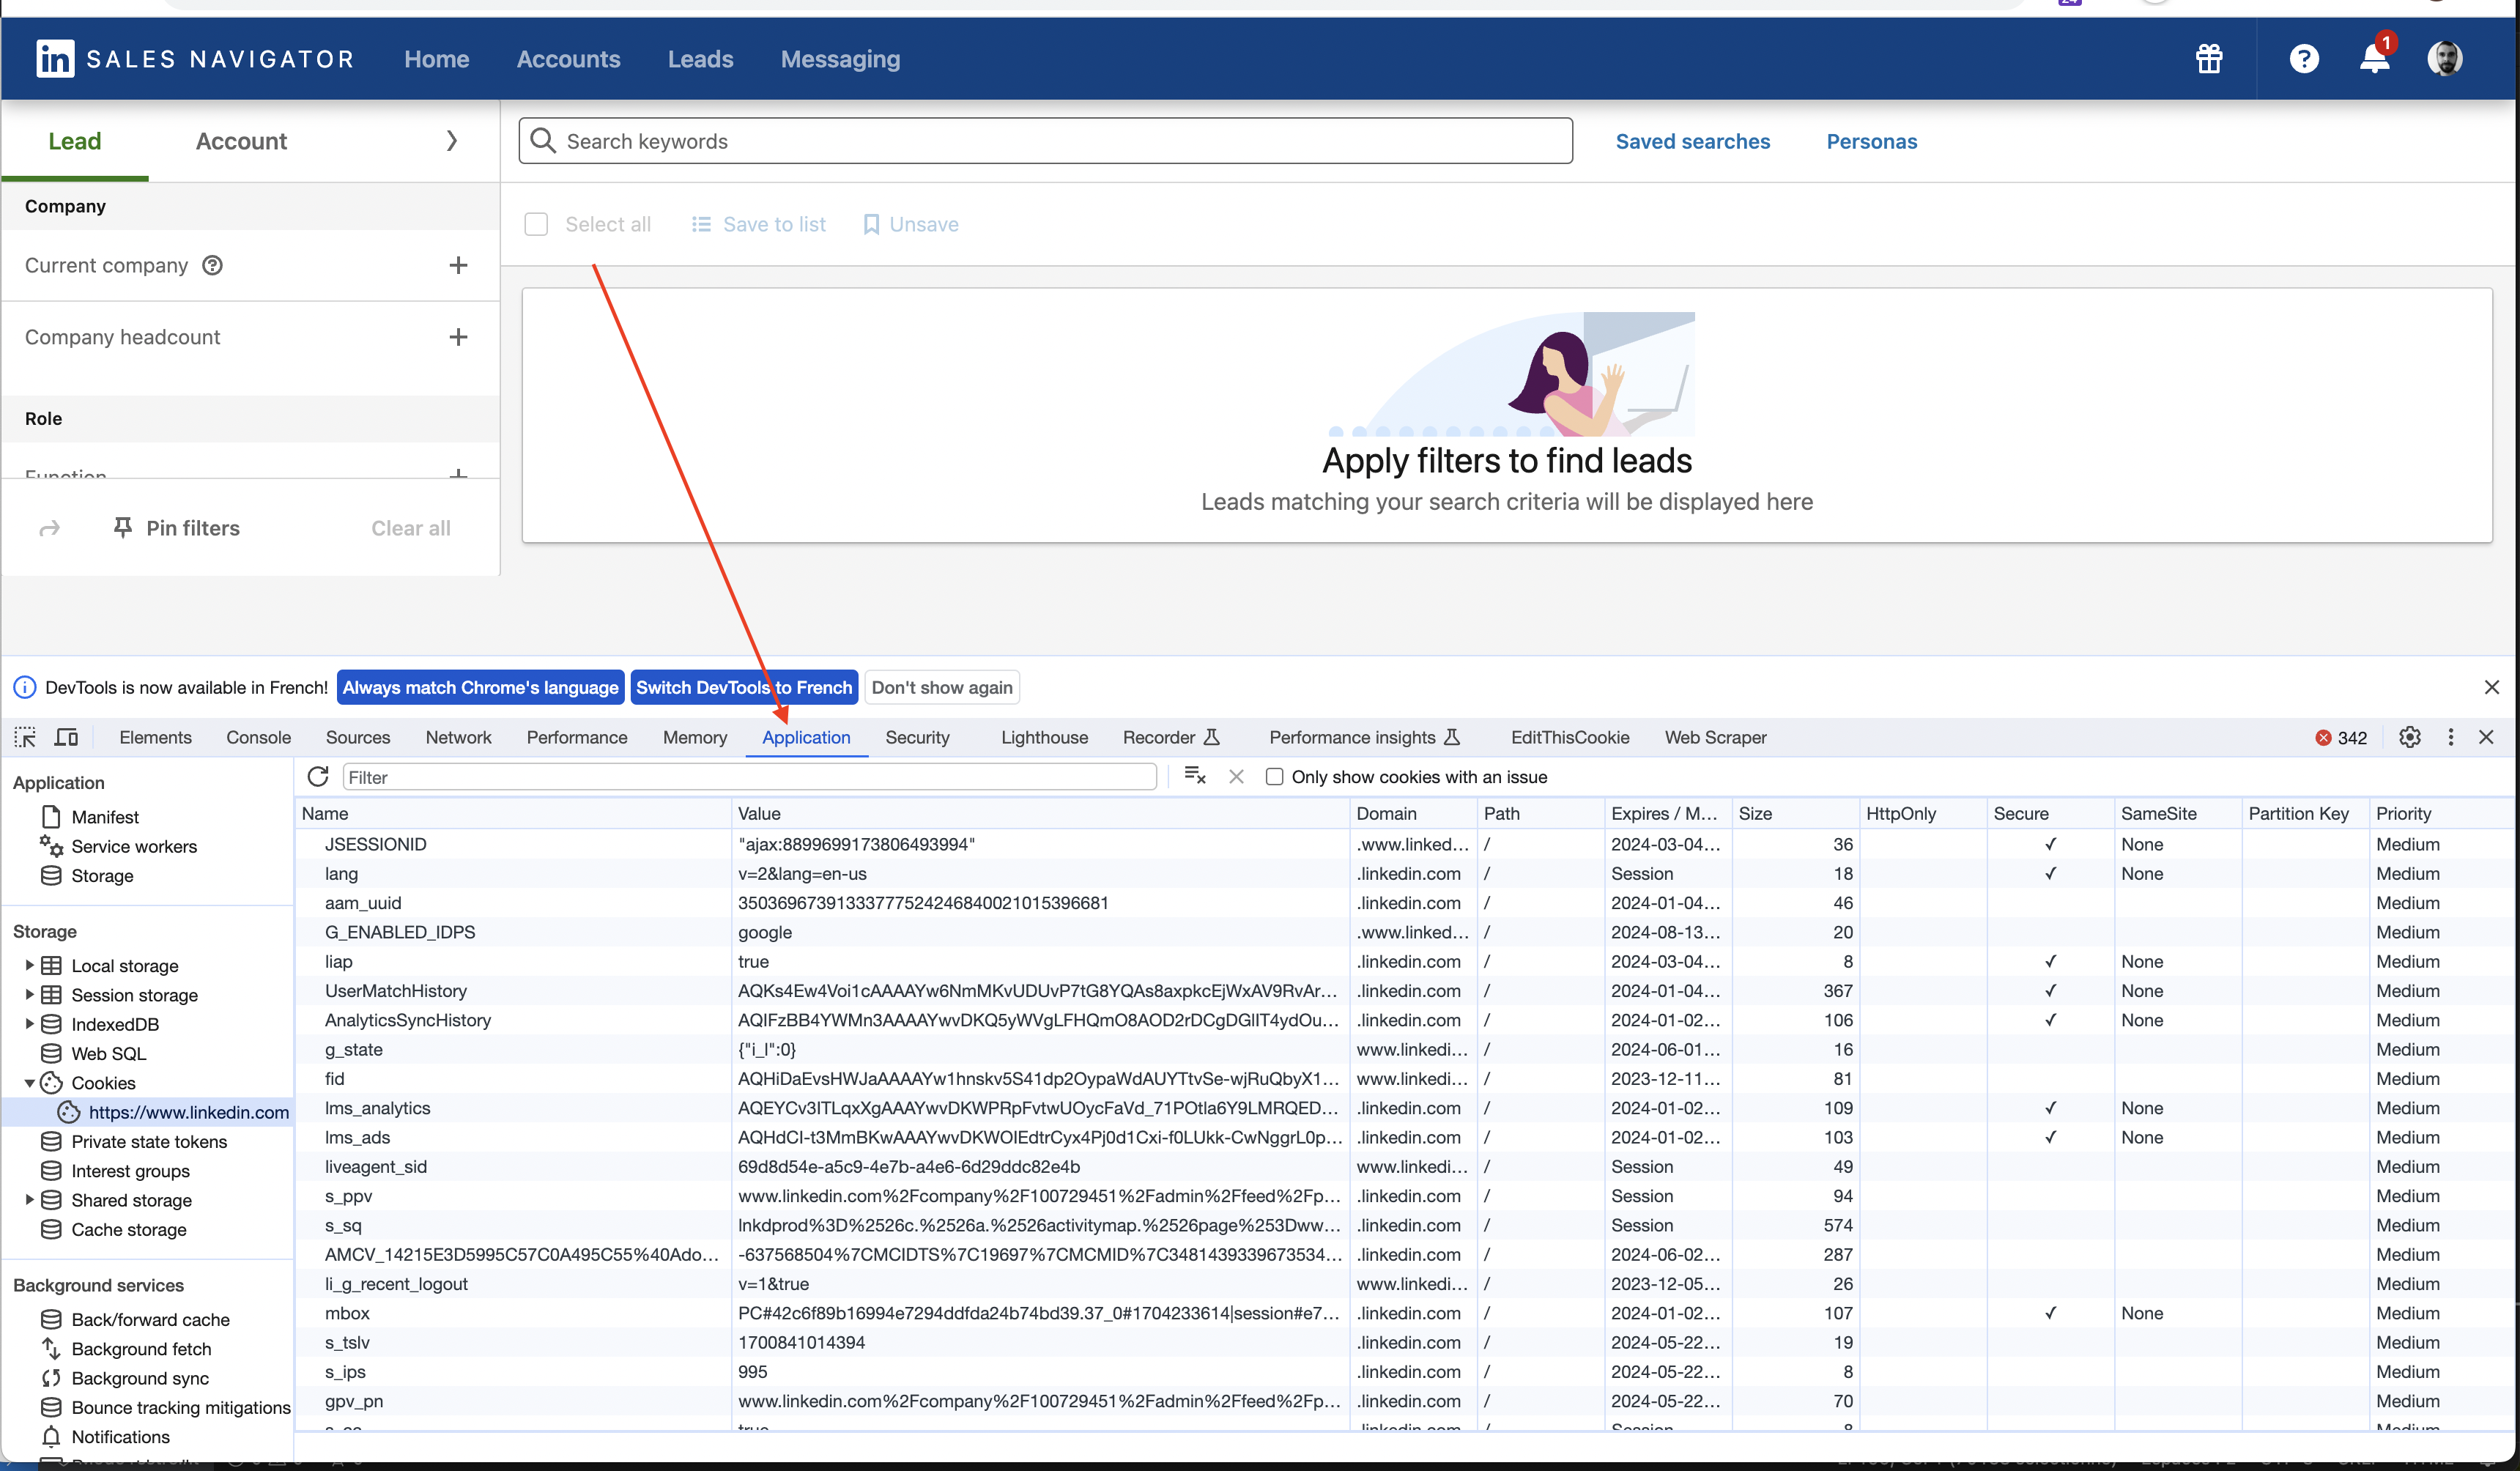This screenshot has height=1471, width=2520.
Task: Toggle the DevTools device toolbar icon
Action: tap(66, 737)
